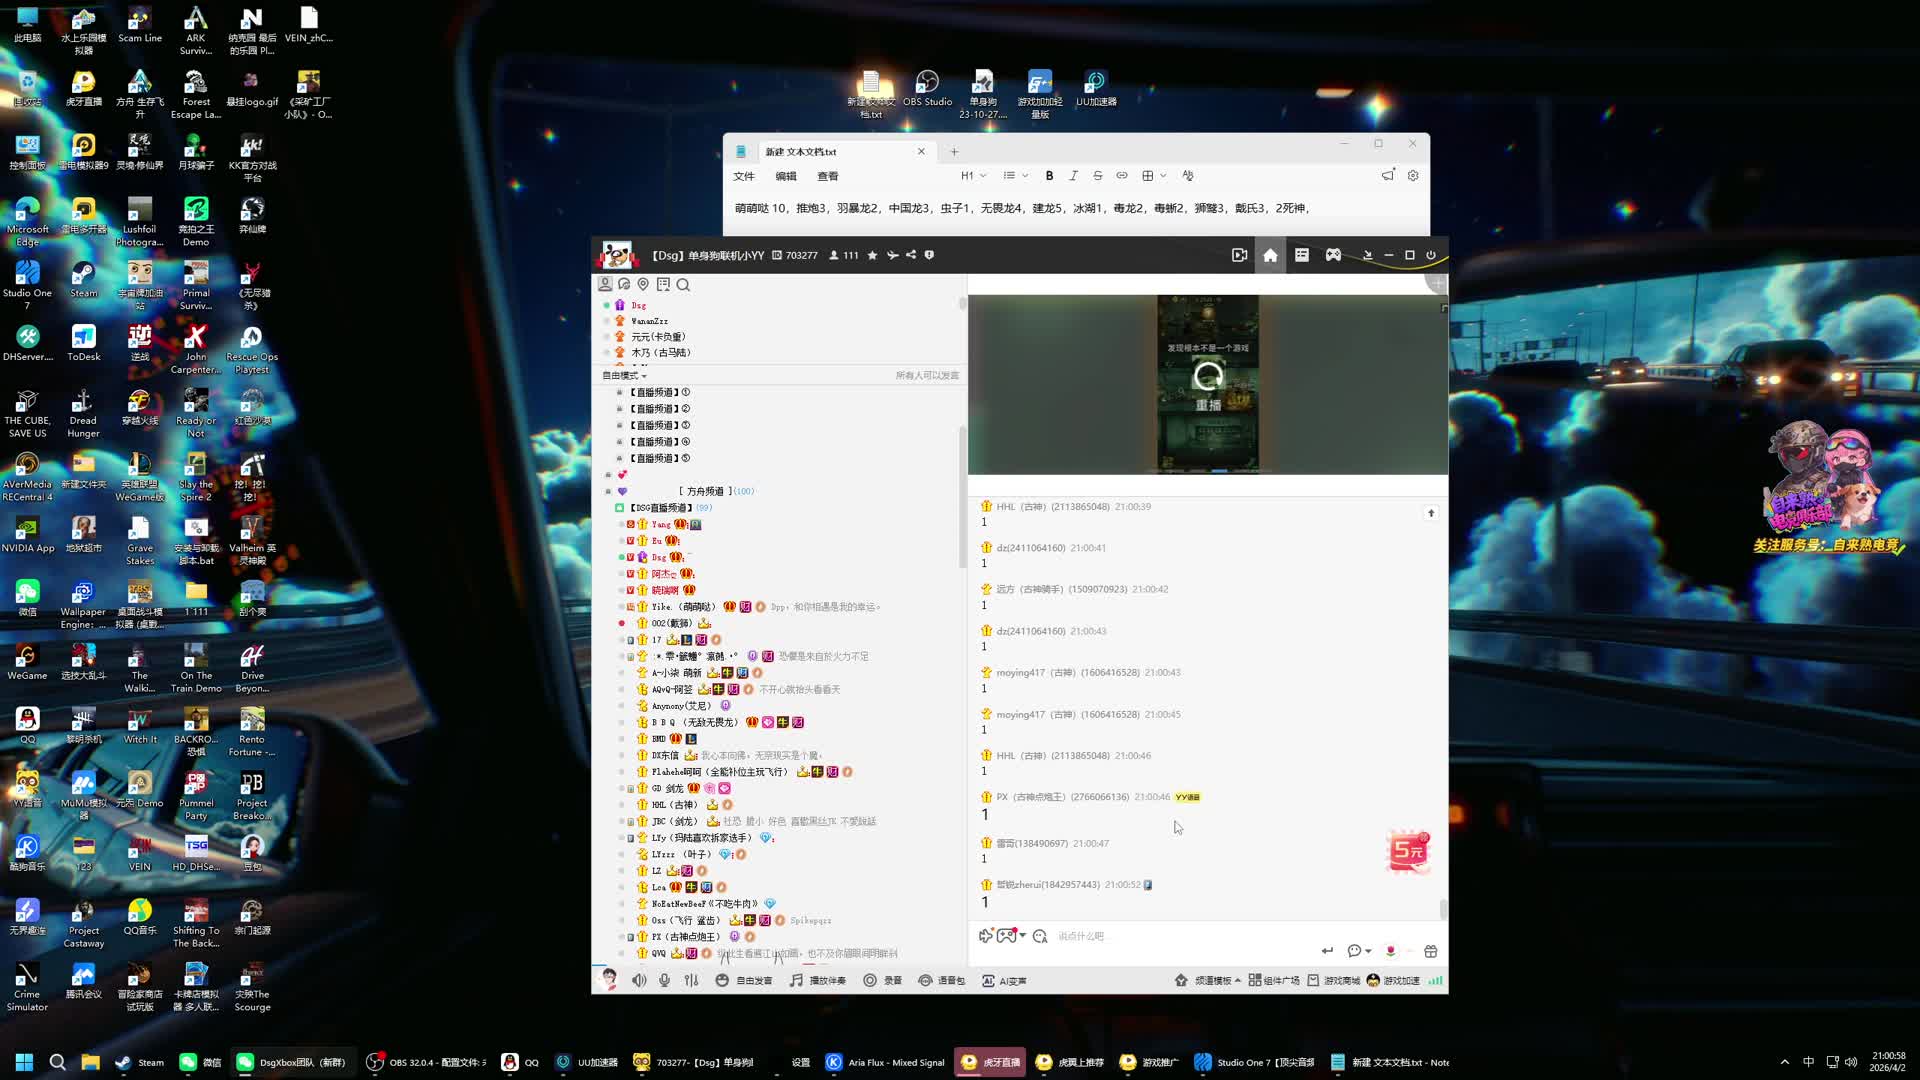
Task: Open the gamepad icon in YY title bar
Action: point(1333,255)
